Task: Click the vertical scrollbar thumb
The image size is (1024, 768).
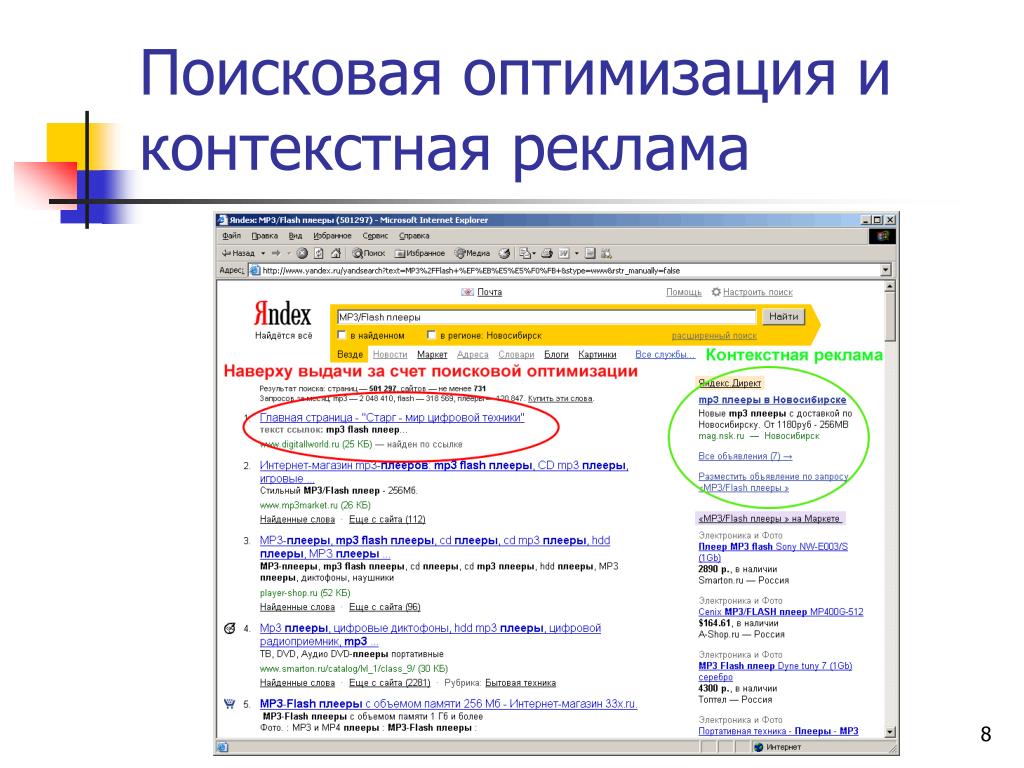Action: 889,317
